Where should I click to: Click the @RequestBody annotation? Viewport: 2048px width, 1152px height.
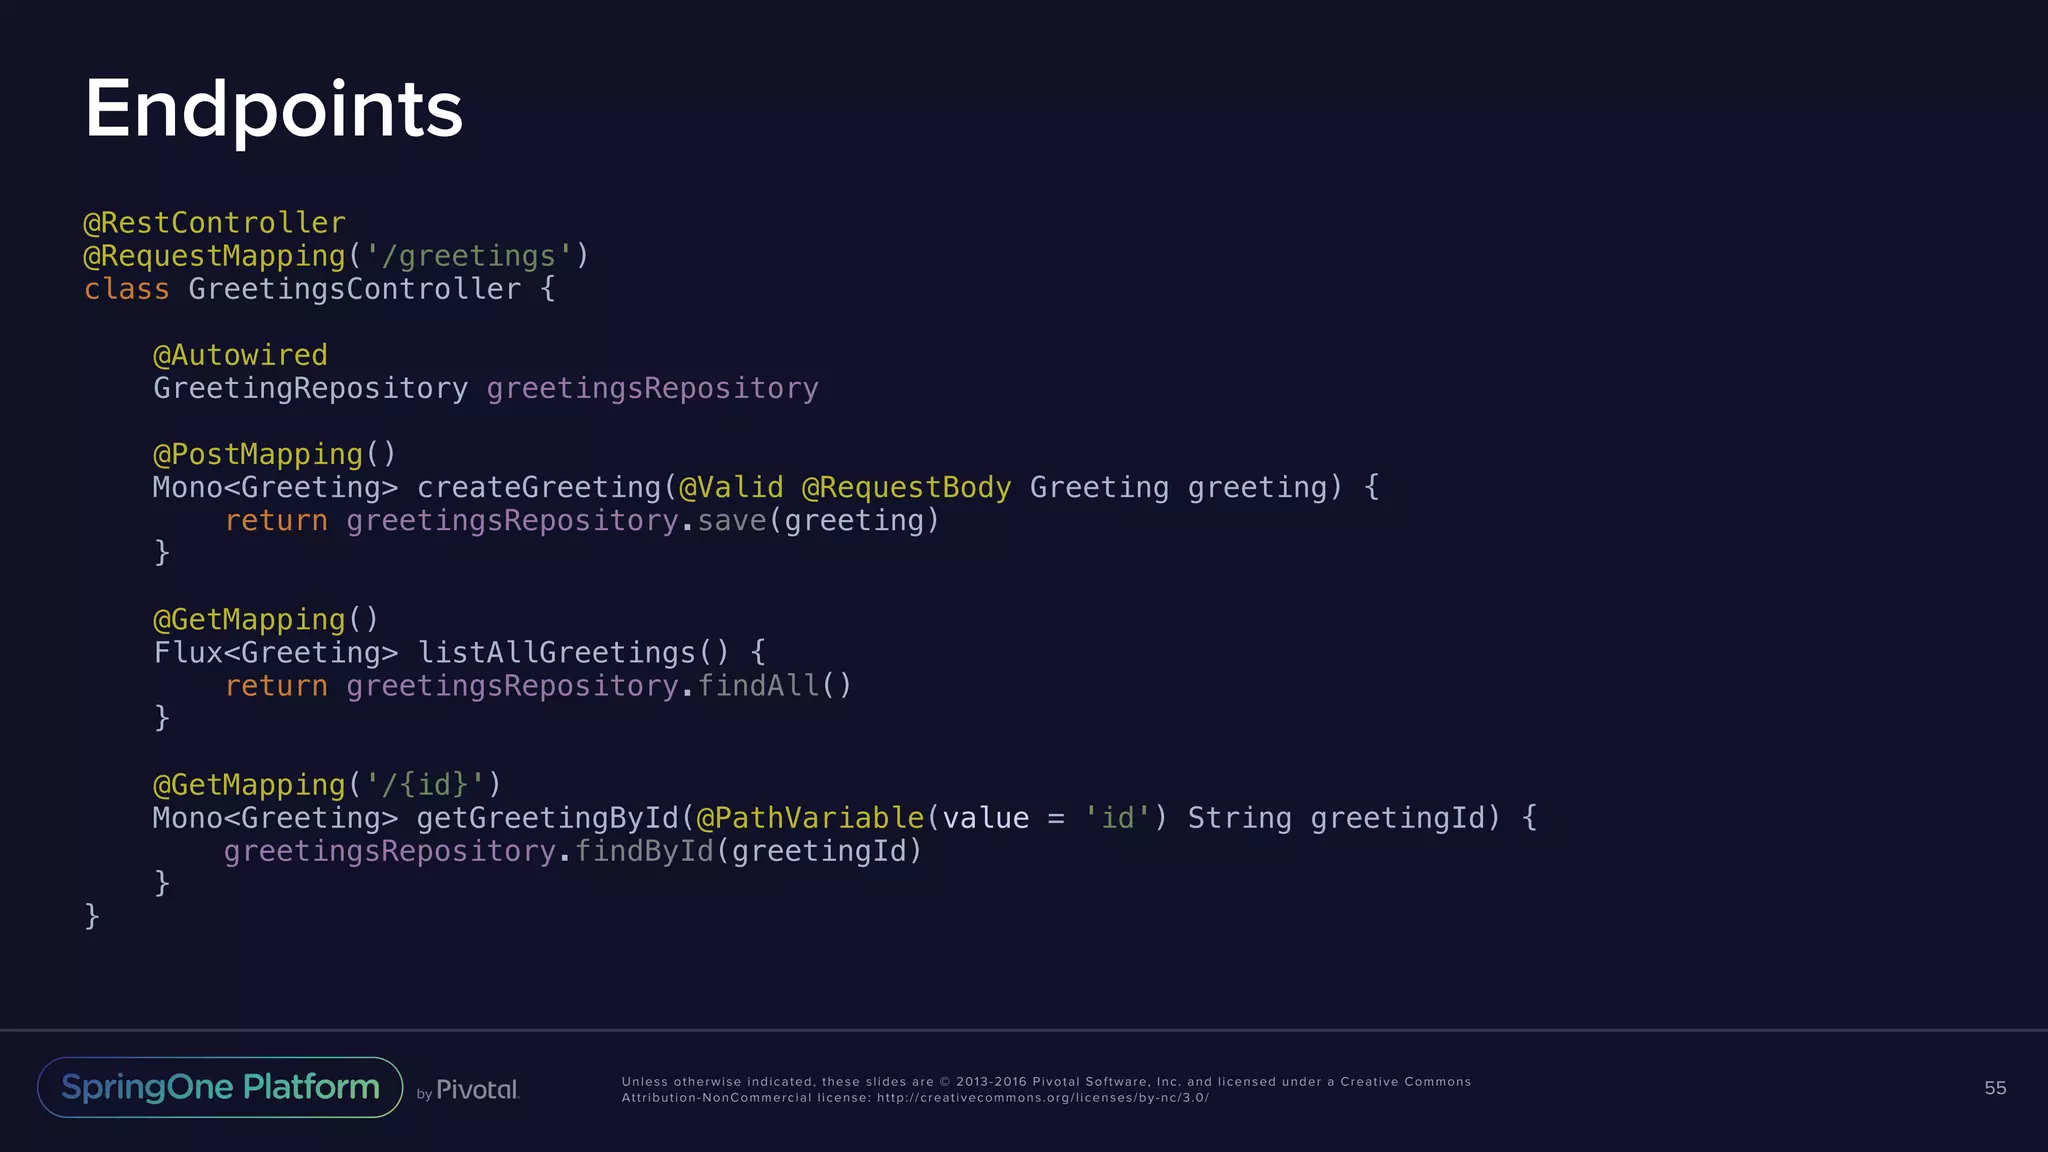906,487
